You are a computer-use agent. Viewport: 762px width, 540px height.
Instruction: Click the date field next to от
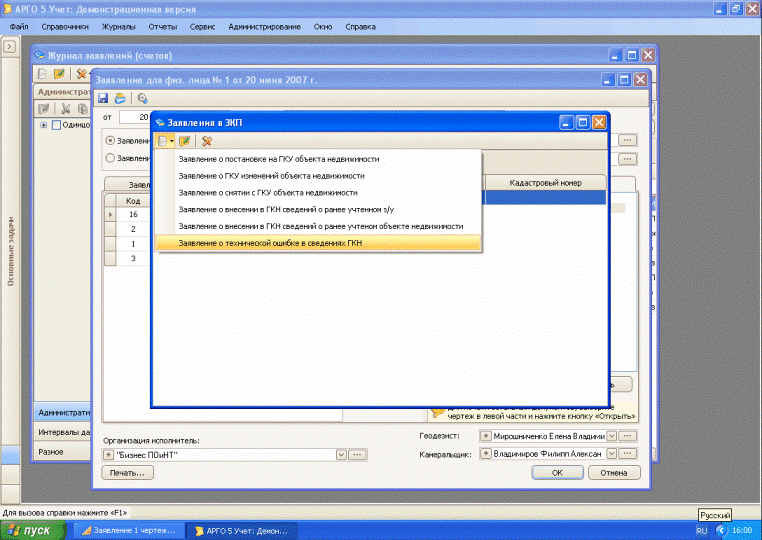coord(135,117)
